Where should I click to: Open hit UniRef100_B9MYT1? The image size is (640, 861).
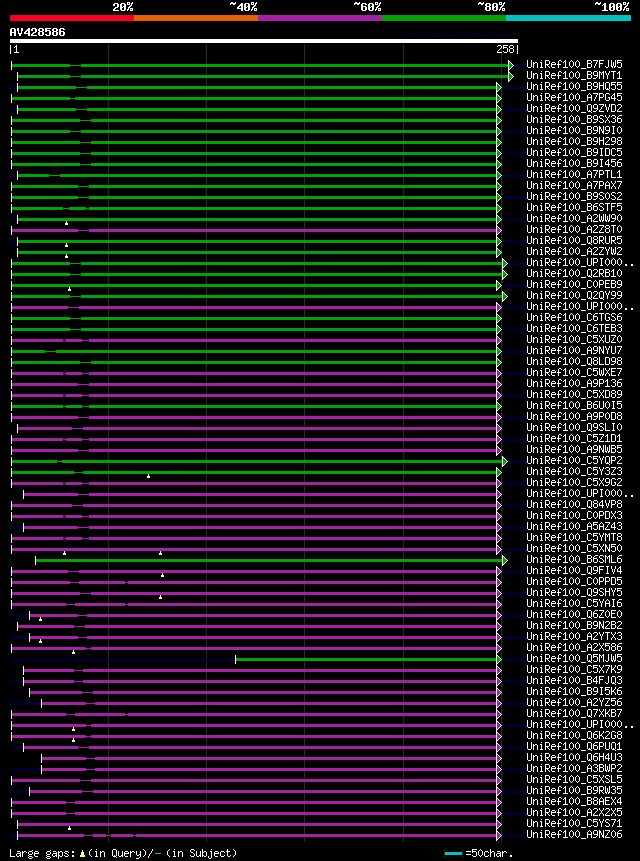pyautogui.click(x=574, y=76)
